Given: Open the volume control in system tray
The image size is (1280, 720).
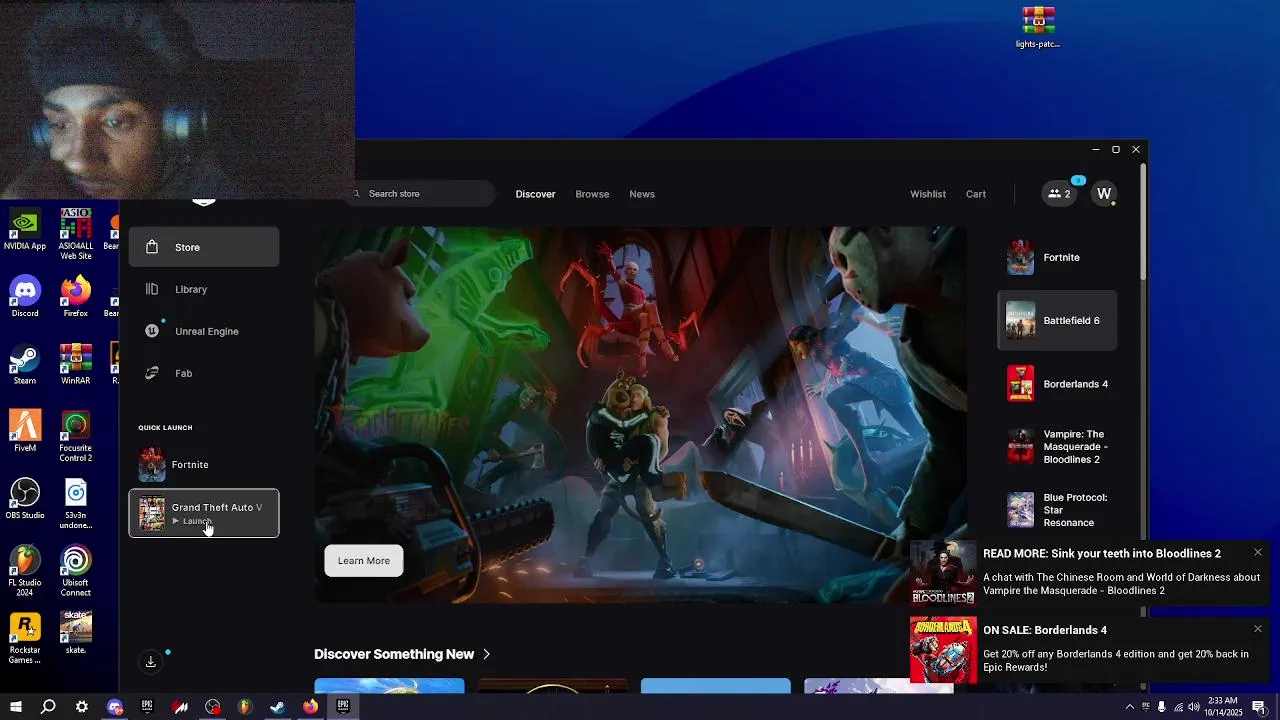Looking at the screenshot, I should coord(1194,707).
